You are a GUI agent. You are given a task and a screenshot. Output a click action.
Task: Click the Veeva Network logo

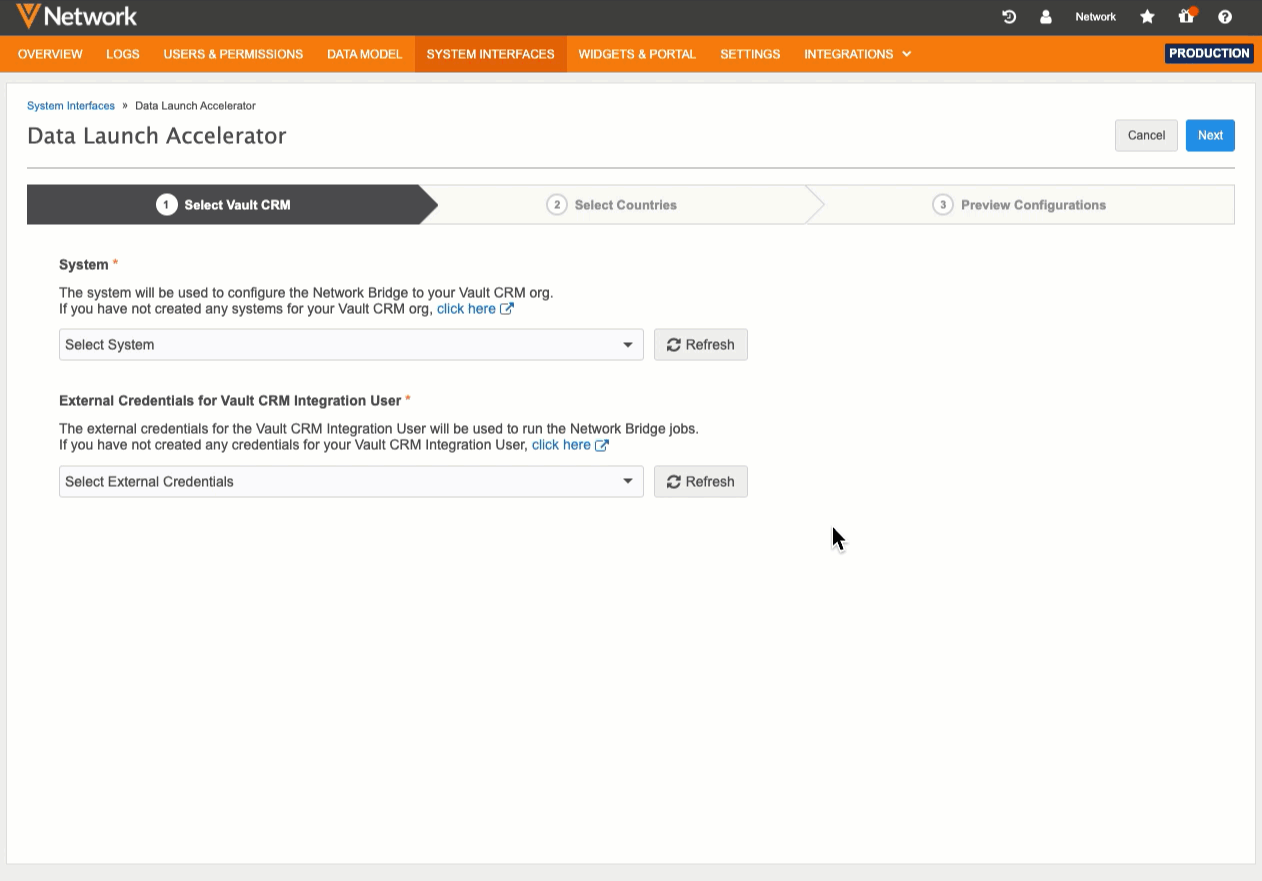(x=76, y=16)
